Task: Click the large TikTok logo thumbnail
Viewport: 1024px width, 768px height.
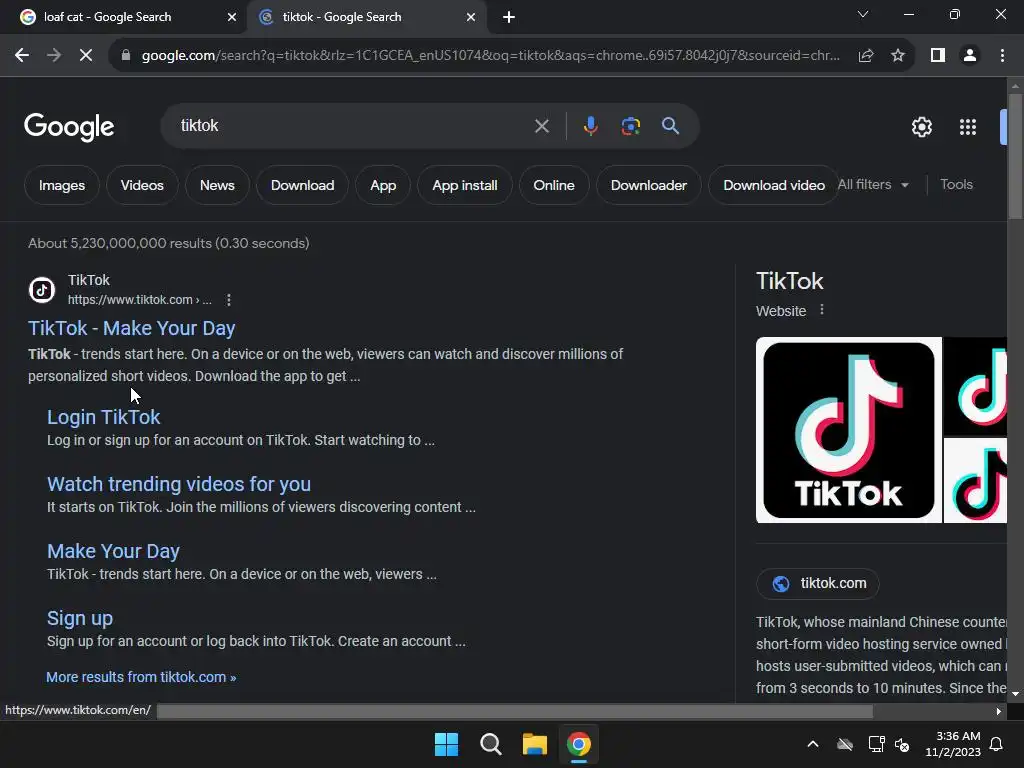Action: 848,430
